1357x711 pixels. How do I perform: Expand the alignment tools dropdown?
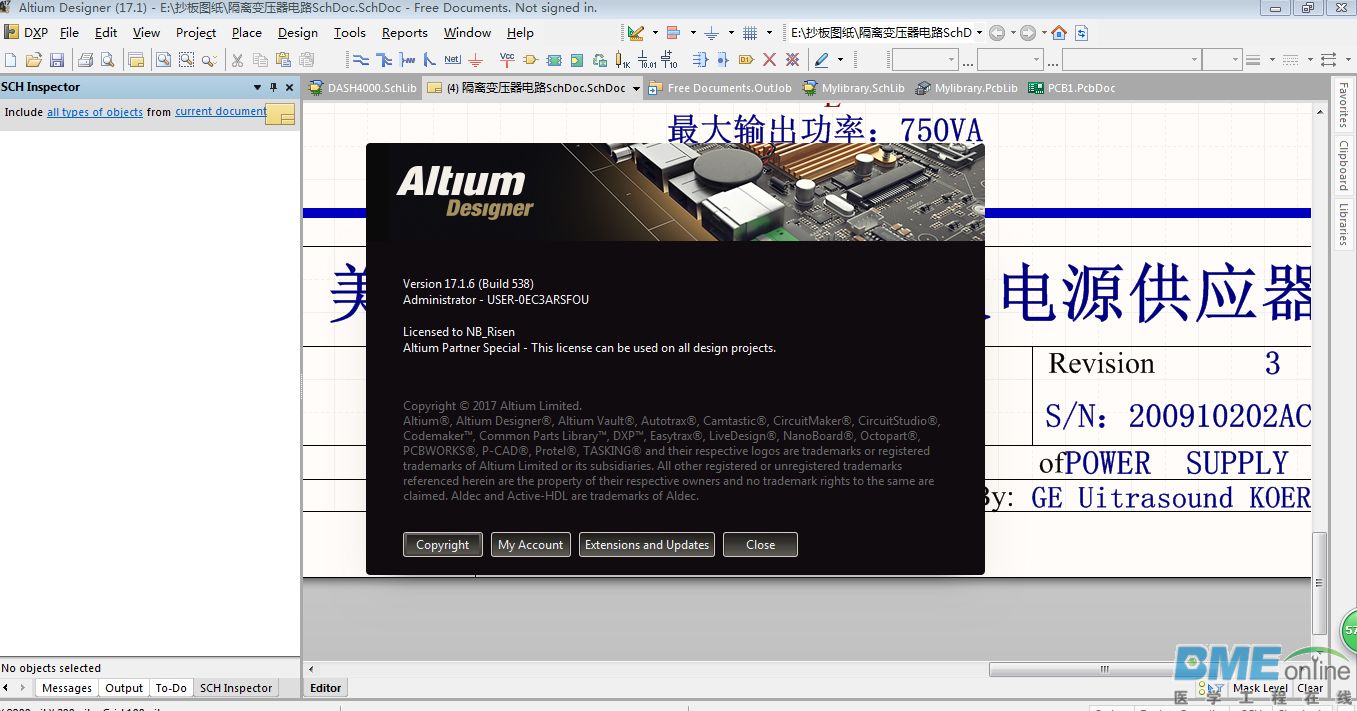tap(693, 32)
